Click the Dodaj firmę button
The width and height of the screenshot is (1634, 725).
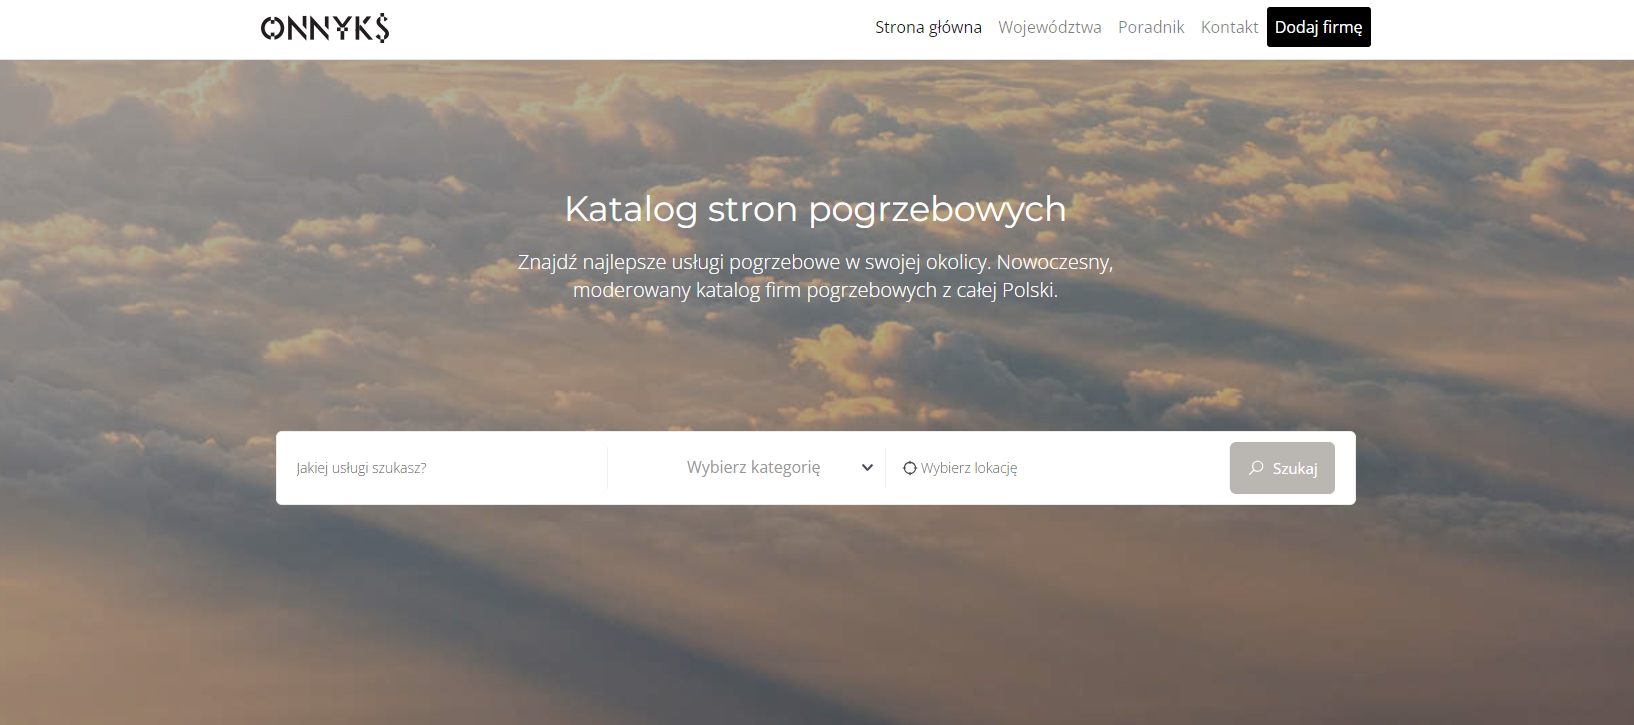pyautogui.click(x=1319, y=27)
